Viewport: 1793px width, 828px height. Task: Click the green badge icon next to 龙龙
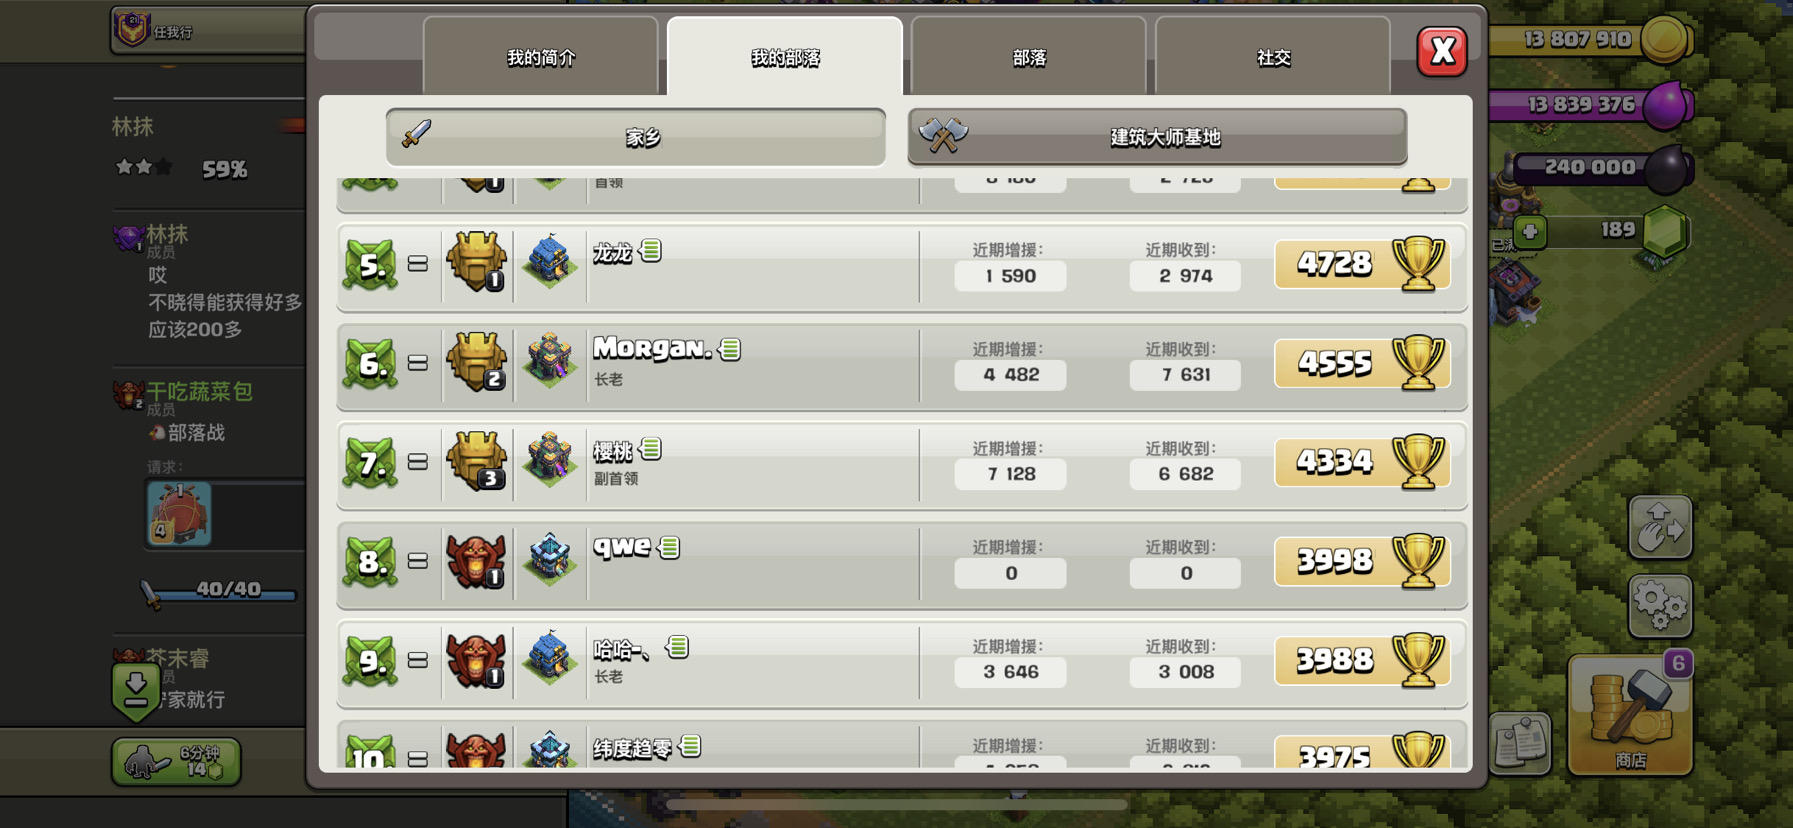[x=651, y=250]
